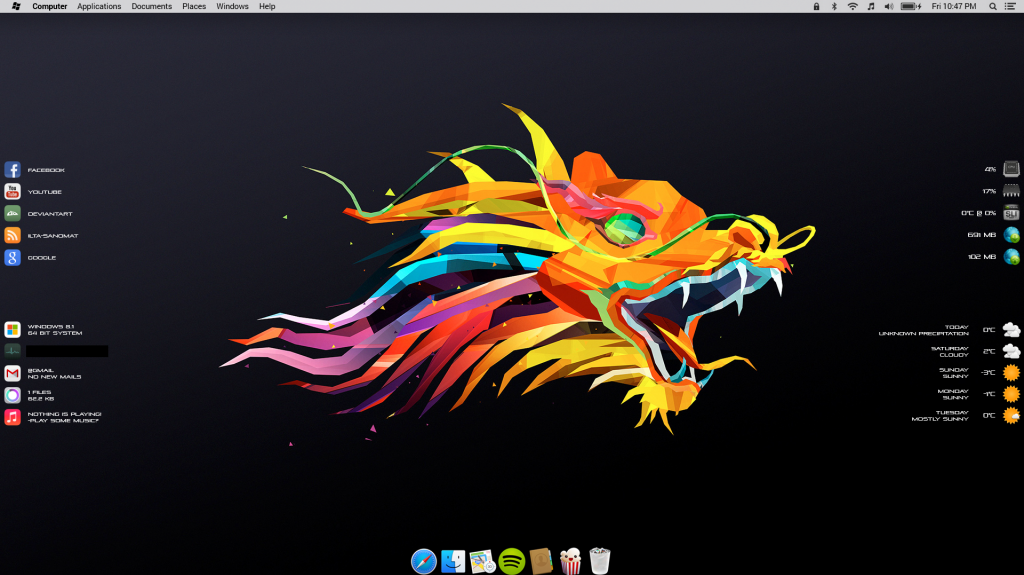Click the Spotlight search magnifier icon
The width and height of the screenshot is (1024, 575).
[x=993, y=6]
